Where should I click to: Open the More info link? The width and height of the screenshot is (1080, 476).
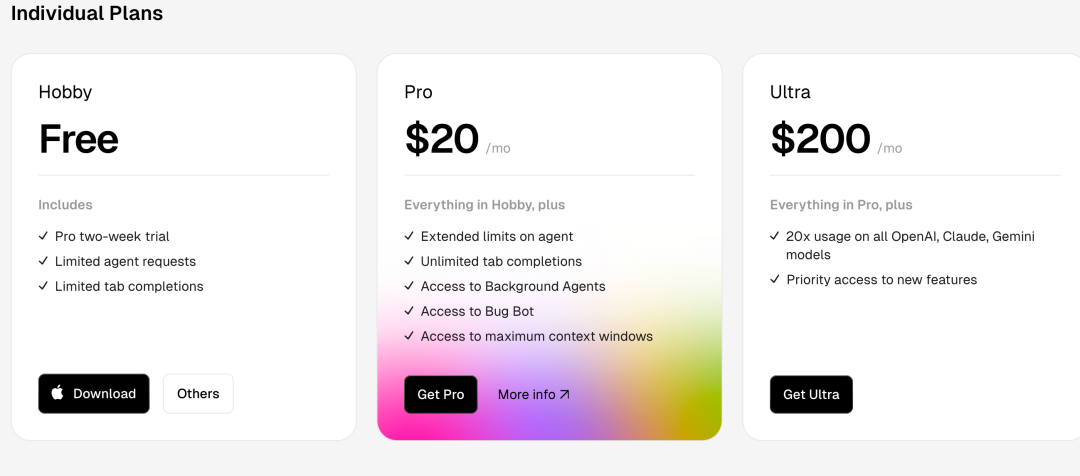tap(534, 395)
